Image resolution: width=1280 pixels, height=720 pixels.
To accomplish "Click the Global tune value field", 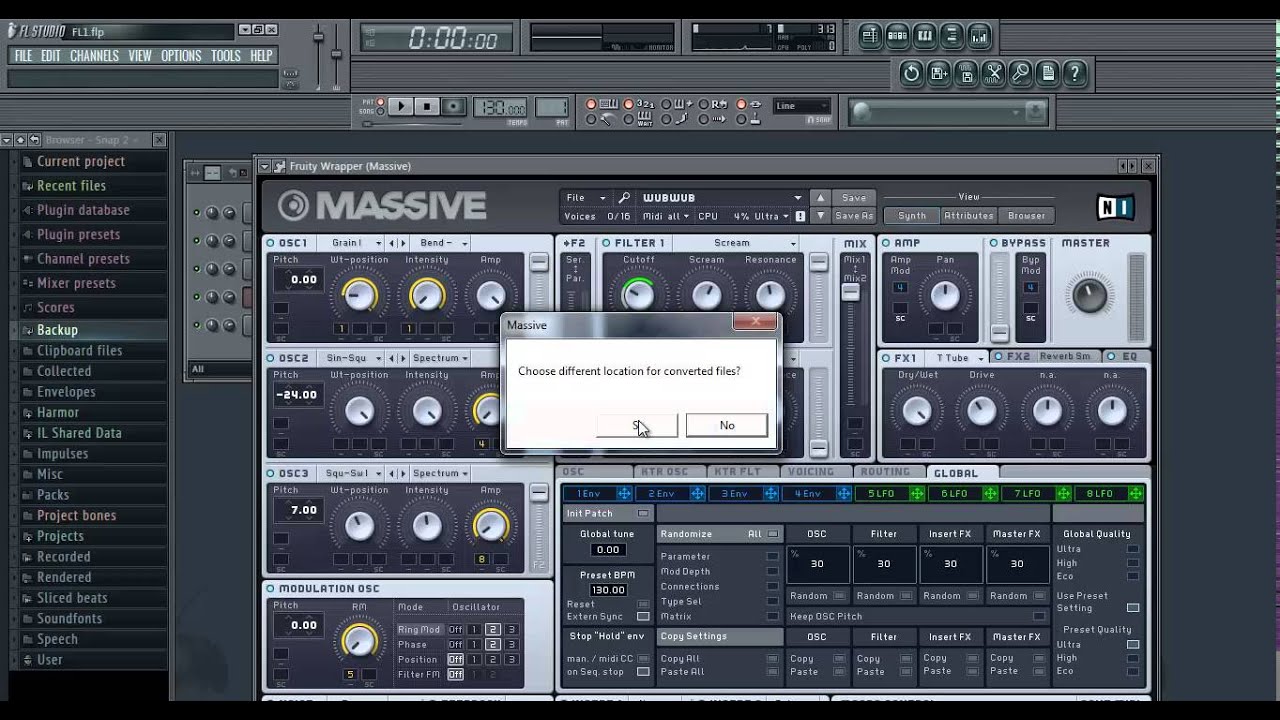I will (x=607, y=550).
